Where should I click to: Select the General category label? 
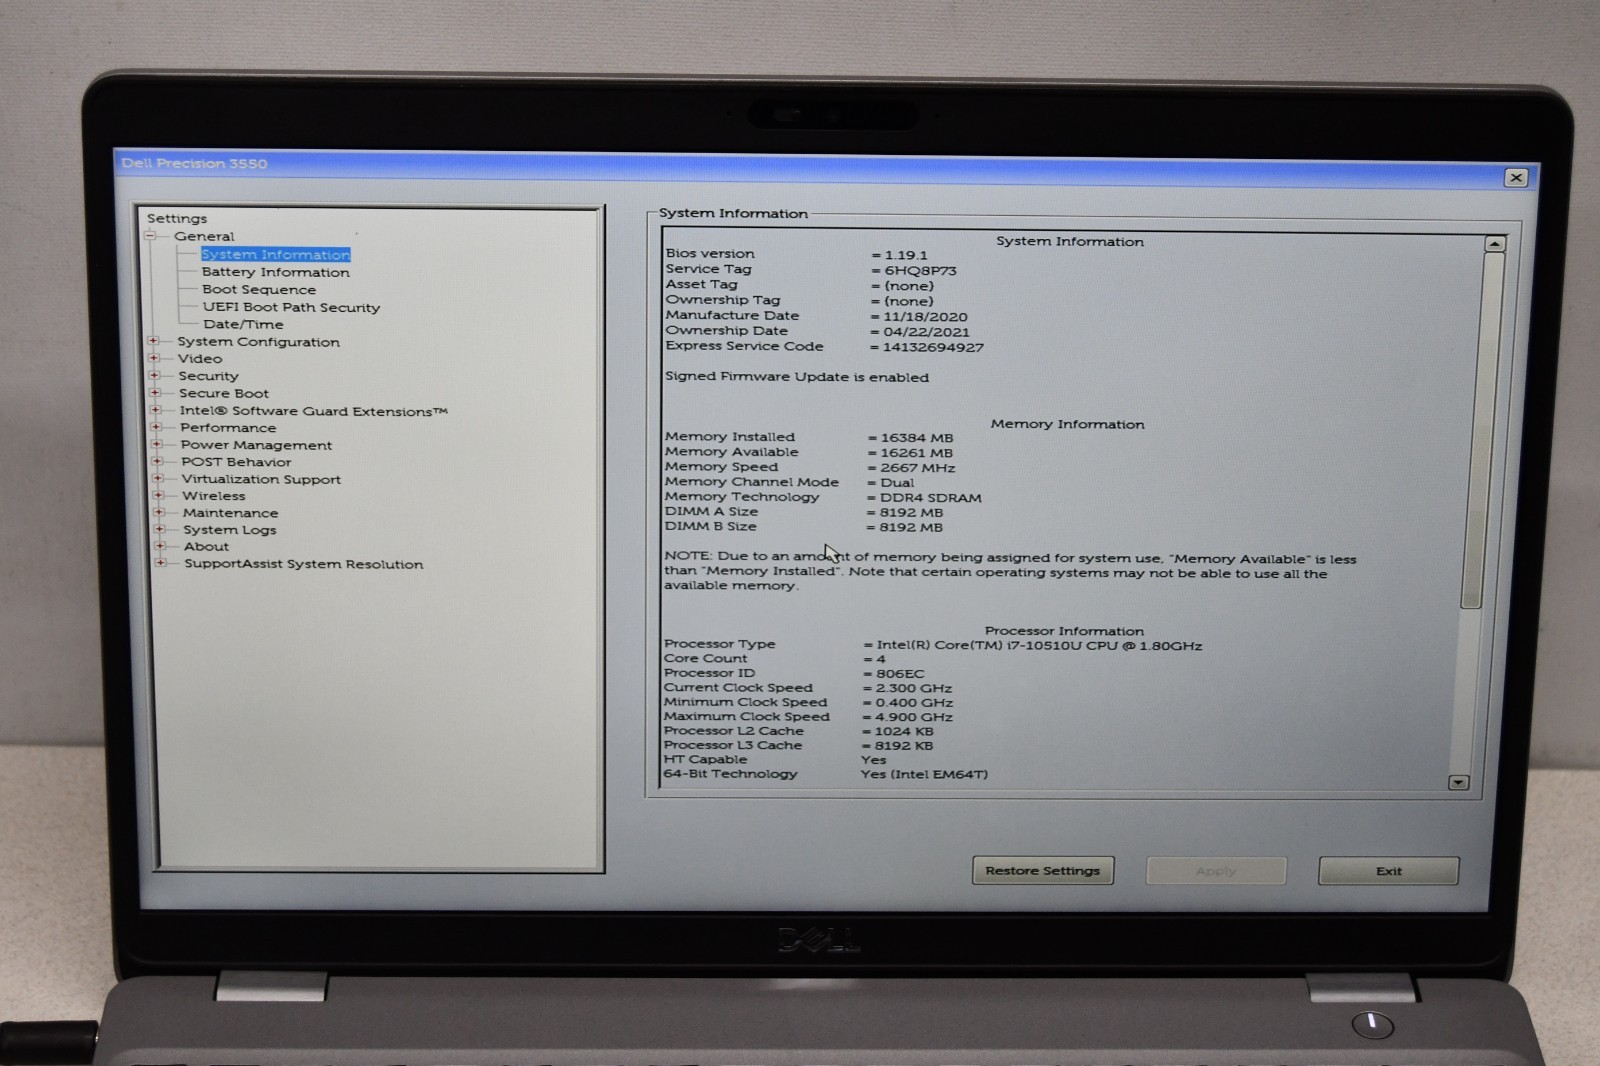tap(204, 236)
